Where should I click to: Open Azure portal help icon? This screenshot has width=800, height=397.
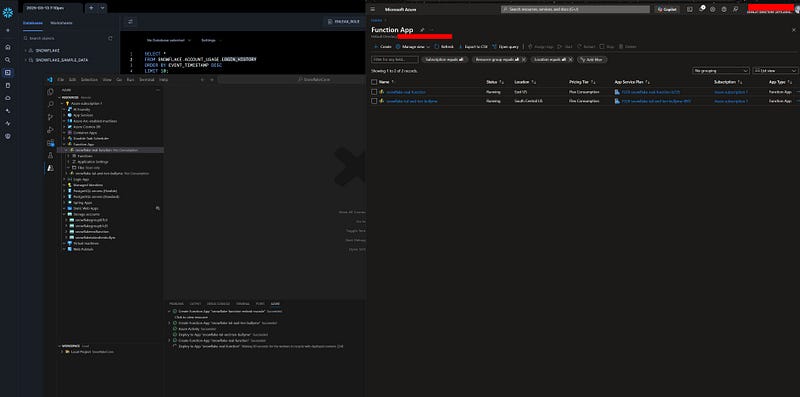coord(724,9)
